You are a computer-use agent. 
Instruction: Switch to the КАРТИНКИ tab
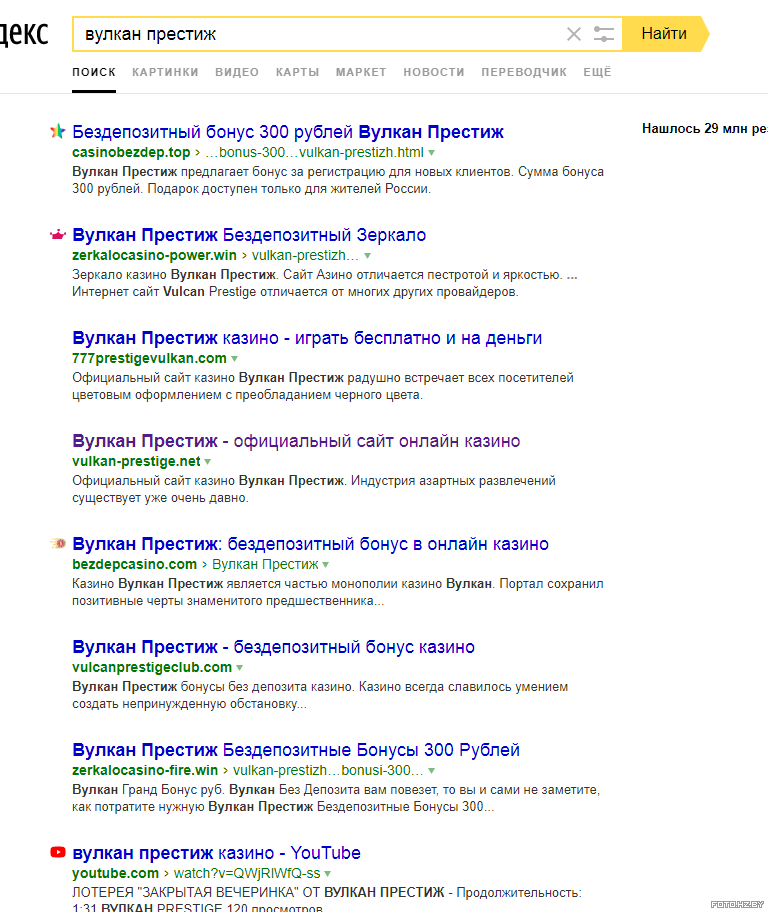tap(165, 72)
